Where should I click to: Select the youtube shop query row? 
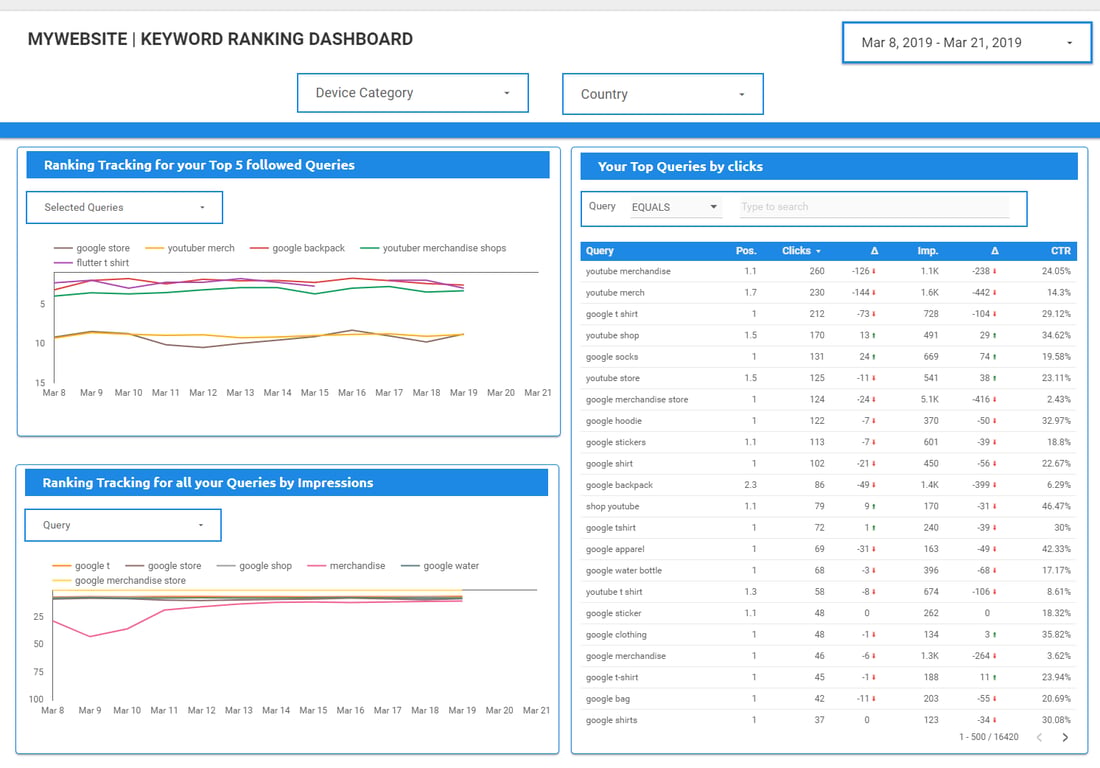click(829, 335)
